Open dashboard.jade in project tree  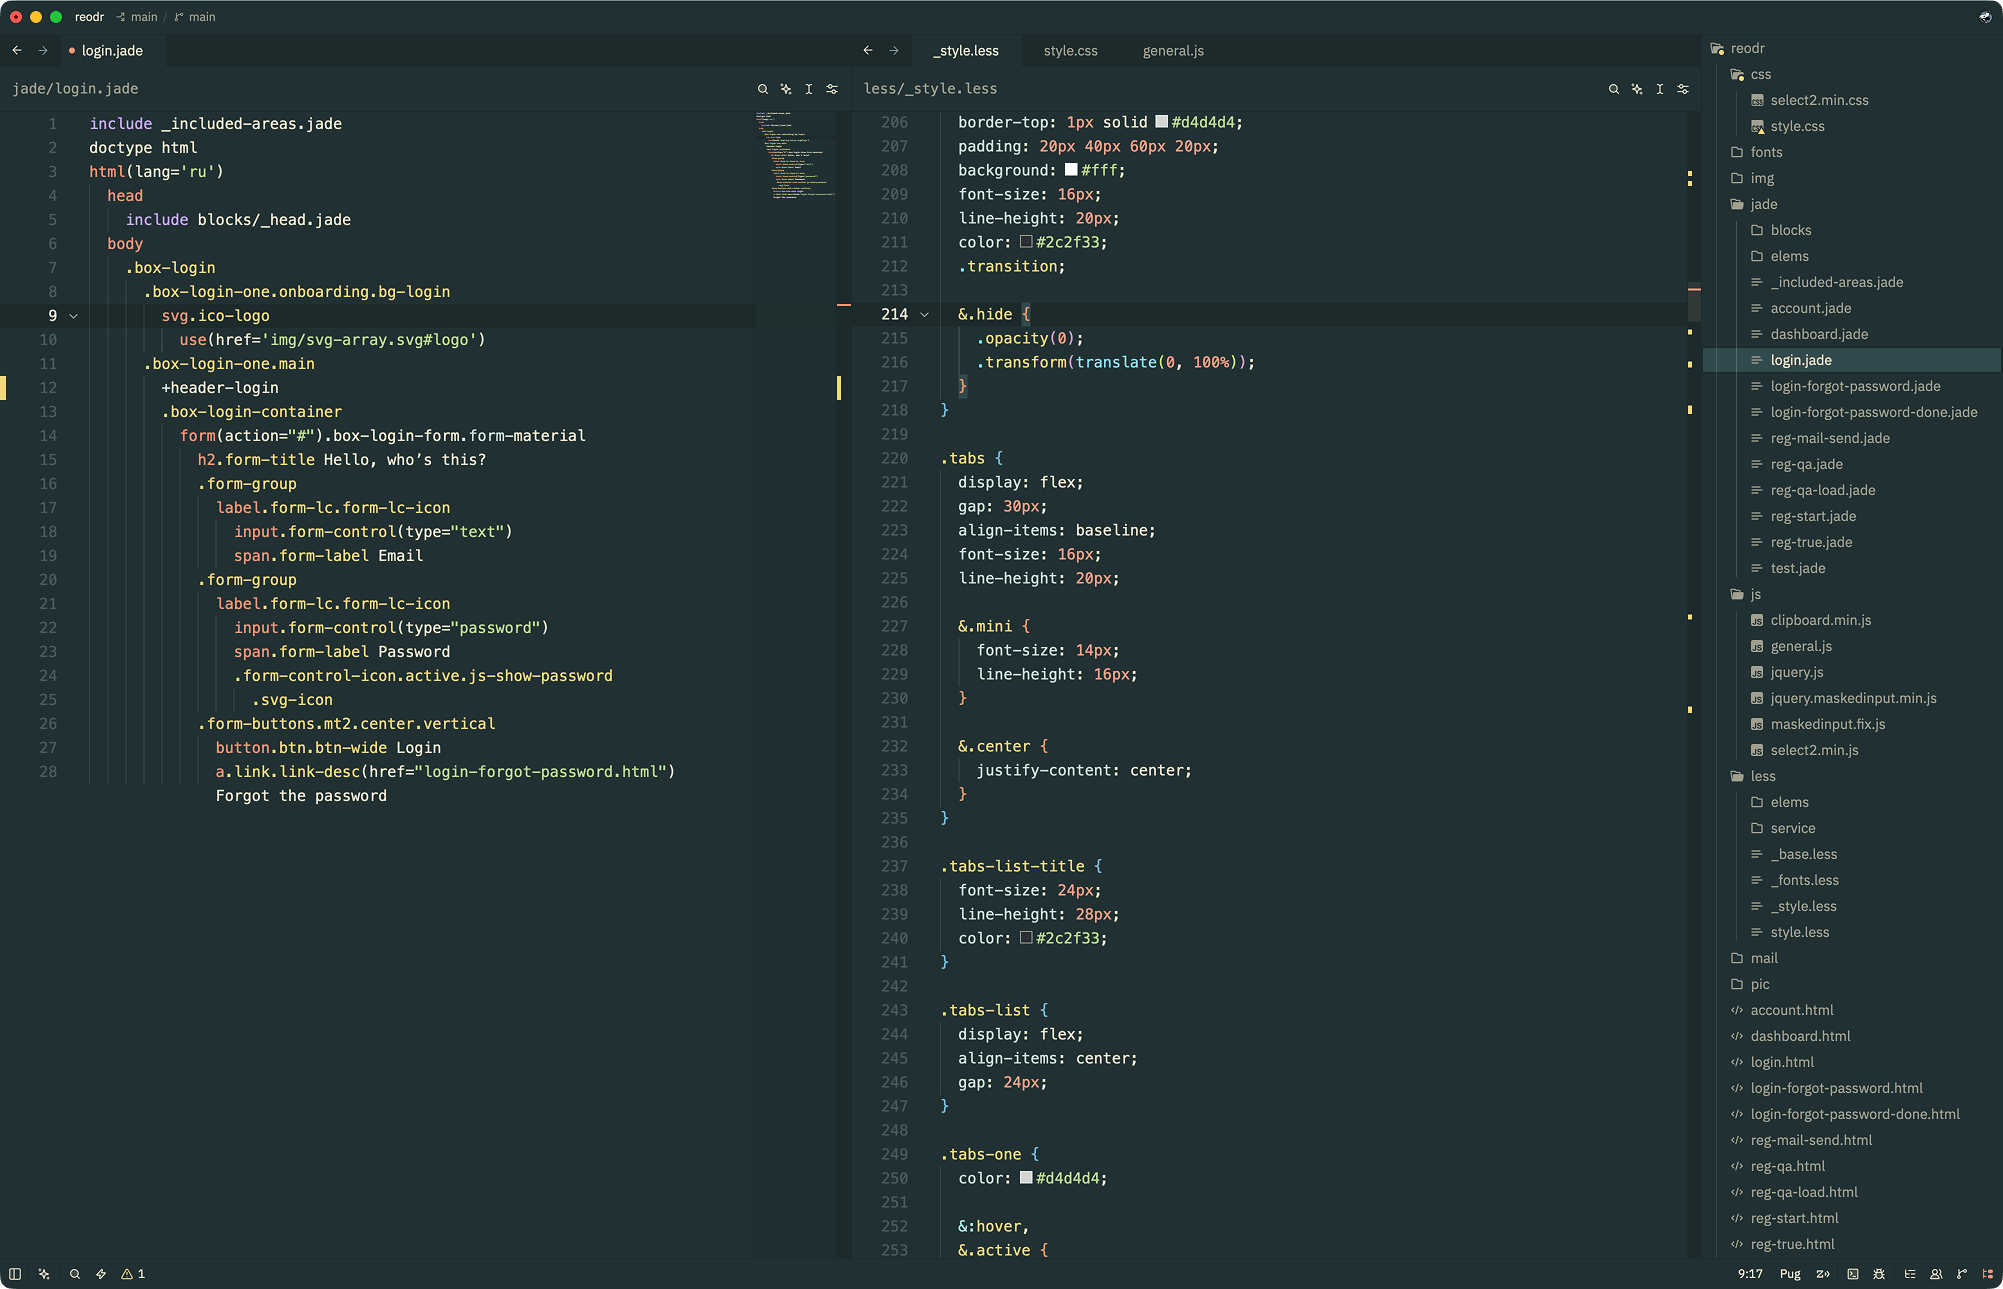[x=1819, y=334]
